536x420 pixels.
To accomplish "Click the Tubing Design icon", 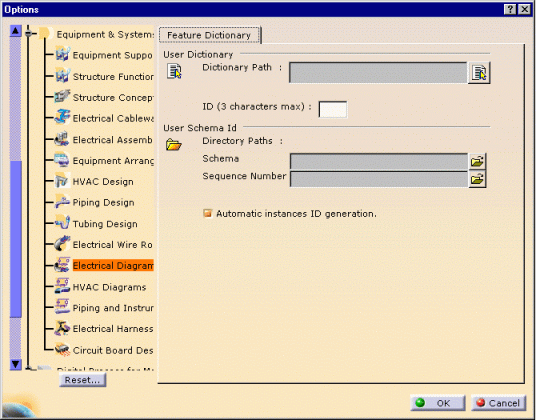I will coord(63,223).
